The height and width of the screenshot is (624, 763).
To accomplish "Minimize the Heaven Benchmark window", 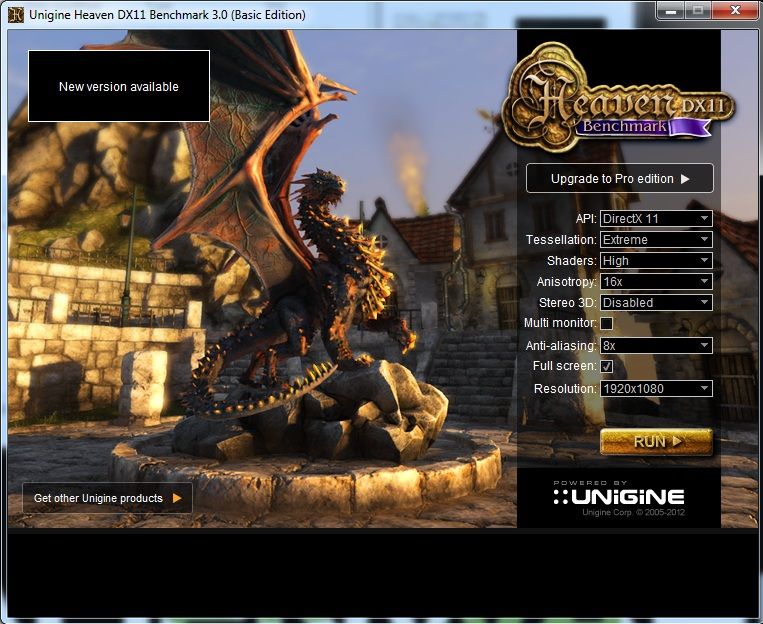I will tap(671, 11).
